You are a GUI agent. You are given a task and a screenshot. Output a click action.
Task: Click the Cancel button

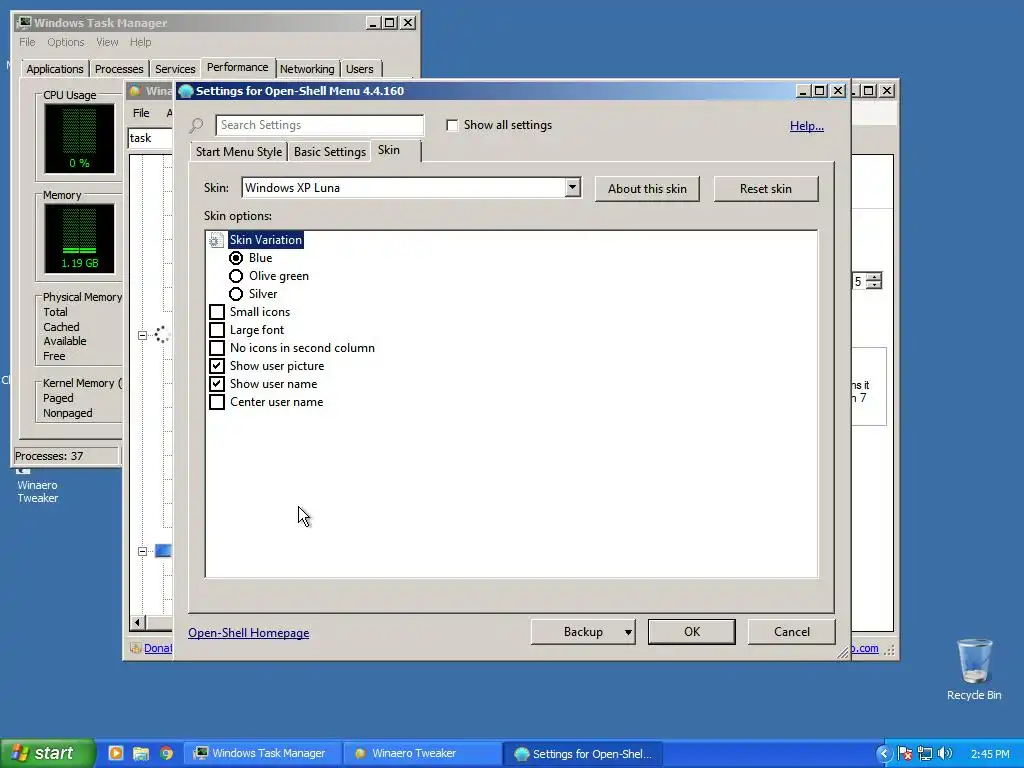pos(792,632)
